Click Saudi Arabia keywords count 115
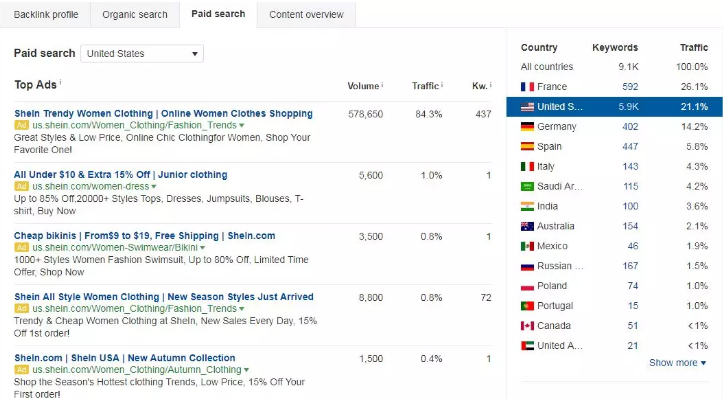723x409 pixels. 630,186
